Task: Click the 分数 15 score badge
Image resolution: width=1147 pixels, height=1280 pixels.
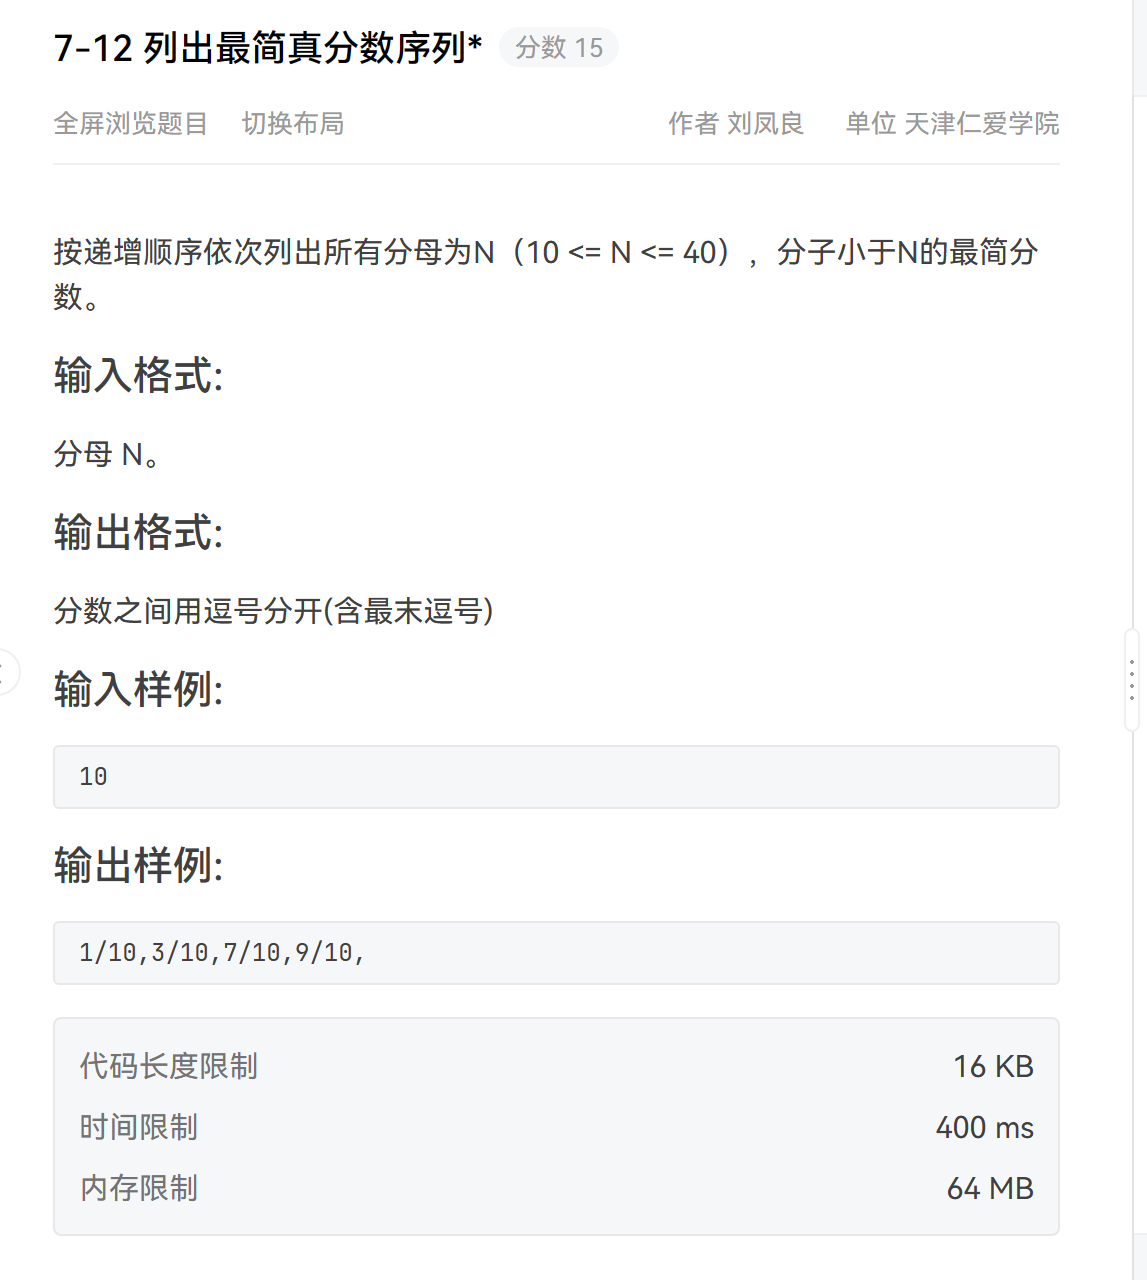Action: pyautogui.click(x=559, y=47)
